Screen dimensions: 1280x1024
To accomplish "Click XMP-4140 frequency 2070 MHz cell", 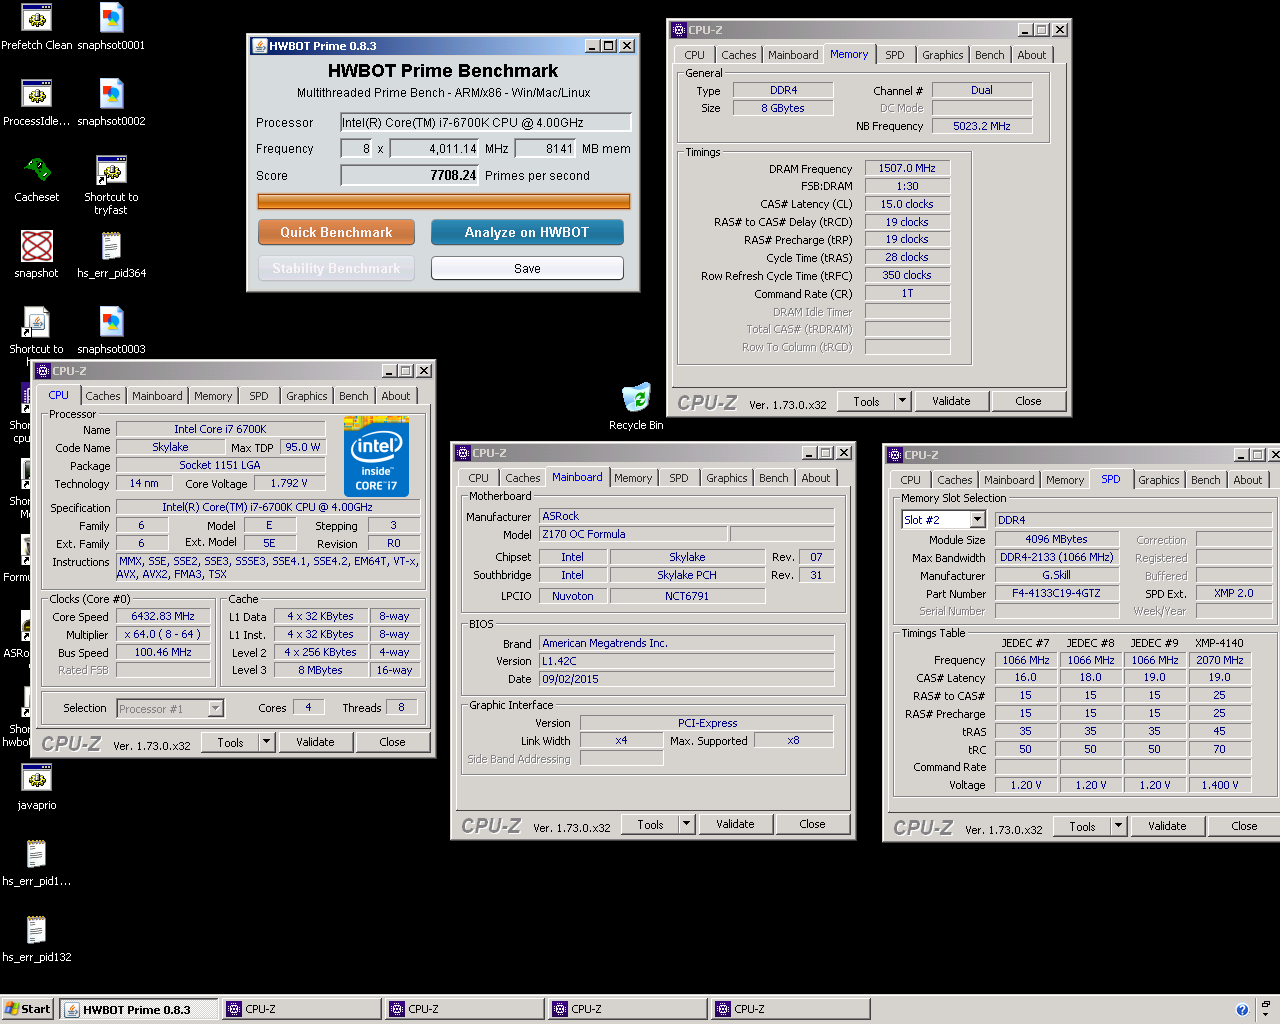I will click(x=1220, y=660).
